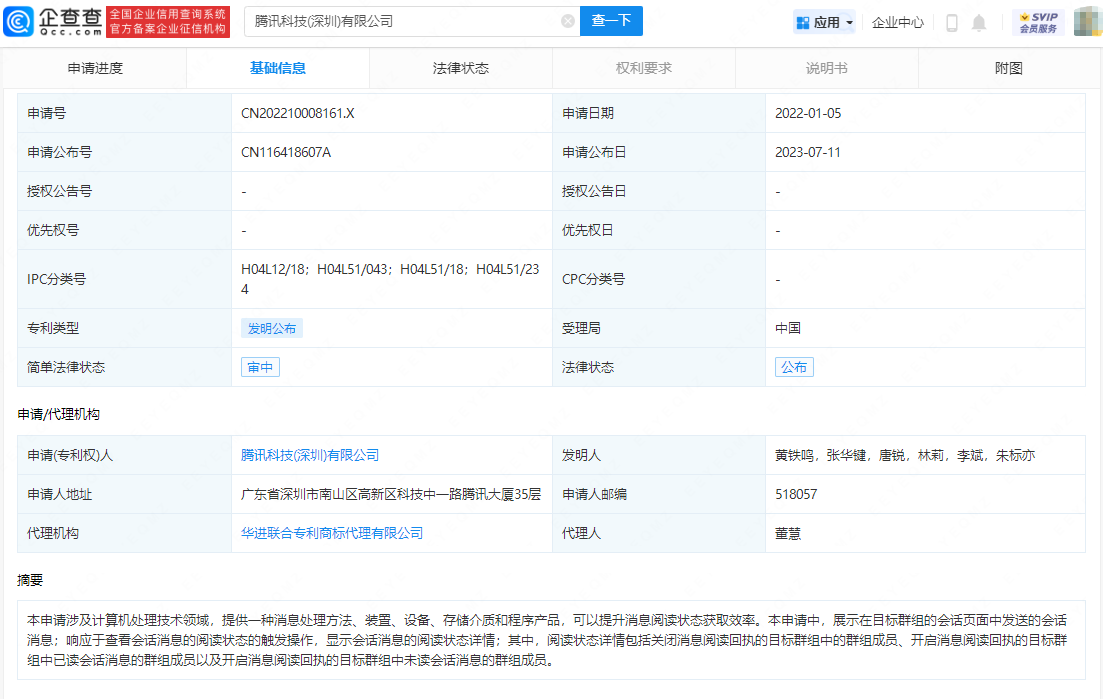
Task: Click the 申请日期 field label
Action: pos(588,113)
